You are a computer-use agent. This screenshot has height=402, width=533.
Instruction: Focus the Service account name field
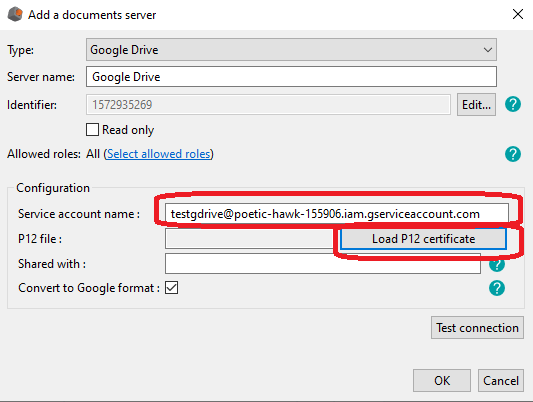337,214
